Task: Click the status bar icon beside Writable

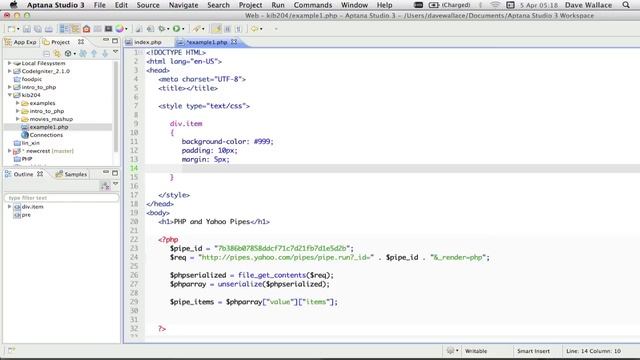Action: point(450,351)
